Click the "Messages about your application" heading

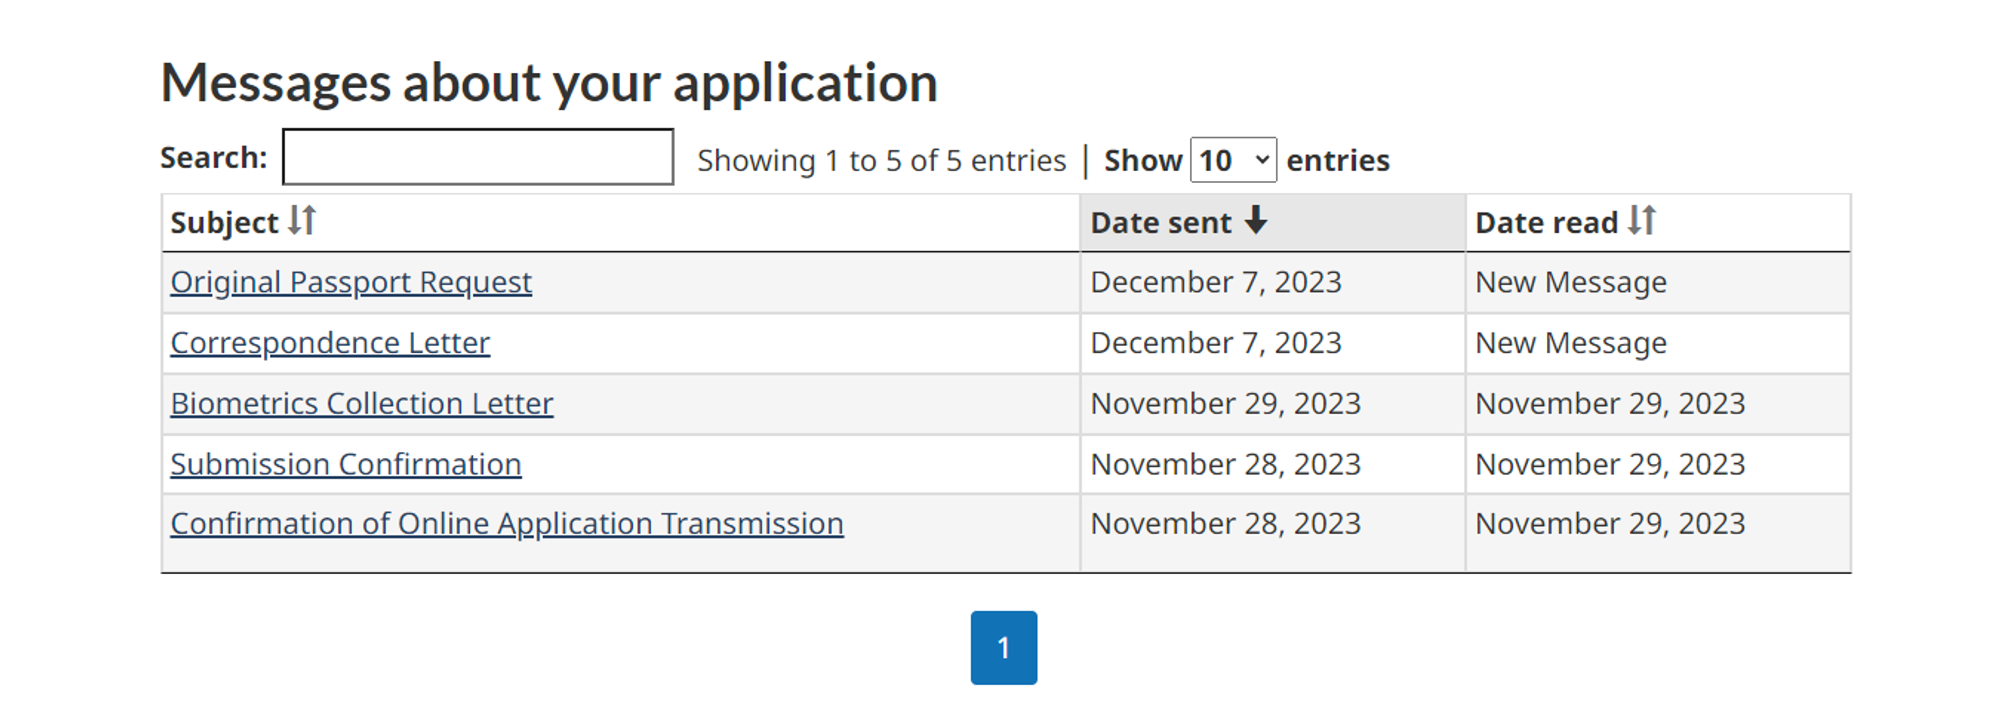pyautogui.click(x=549, y=82)
